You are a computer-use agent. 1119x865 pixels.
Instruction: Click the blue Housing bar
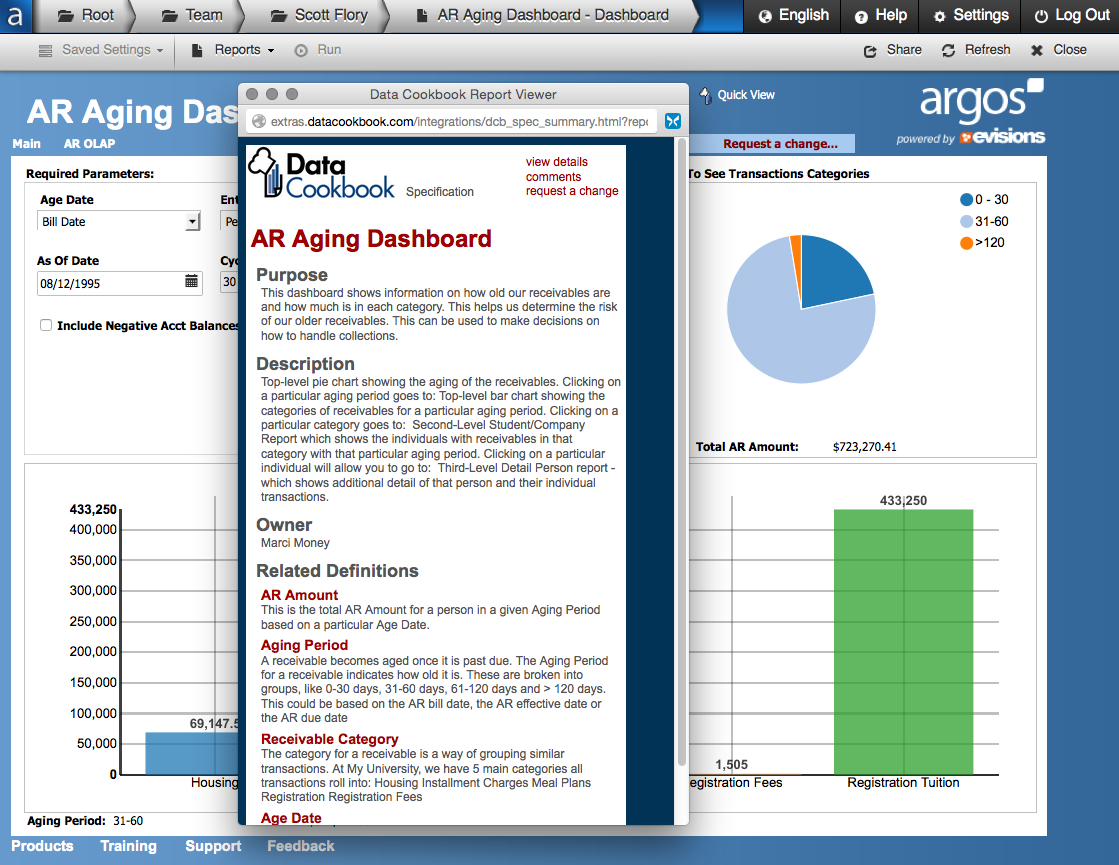click(x=191, y=753)
